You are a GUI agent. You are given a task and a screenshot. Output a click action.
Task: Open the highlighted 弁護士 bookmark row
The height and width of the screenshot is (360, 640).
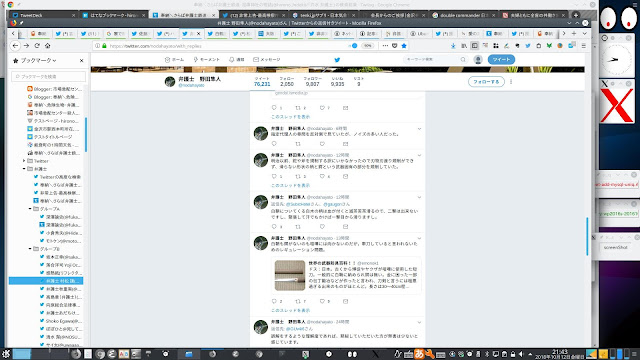(x=46, y=281)
